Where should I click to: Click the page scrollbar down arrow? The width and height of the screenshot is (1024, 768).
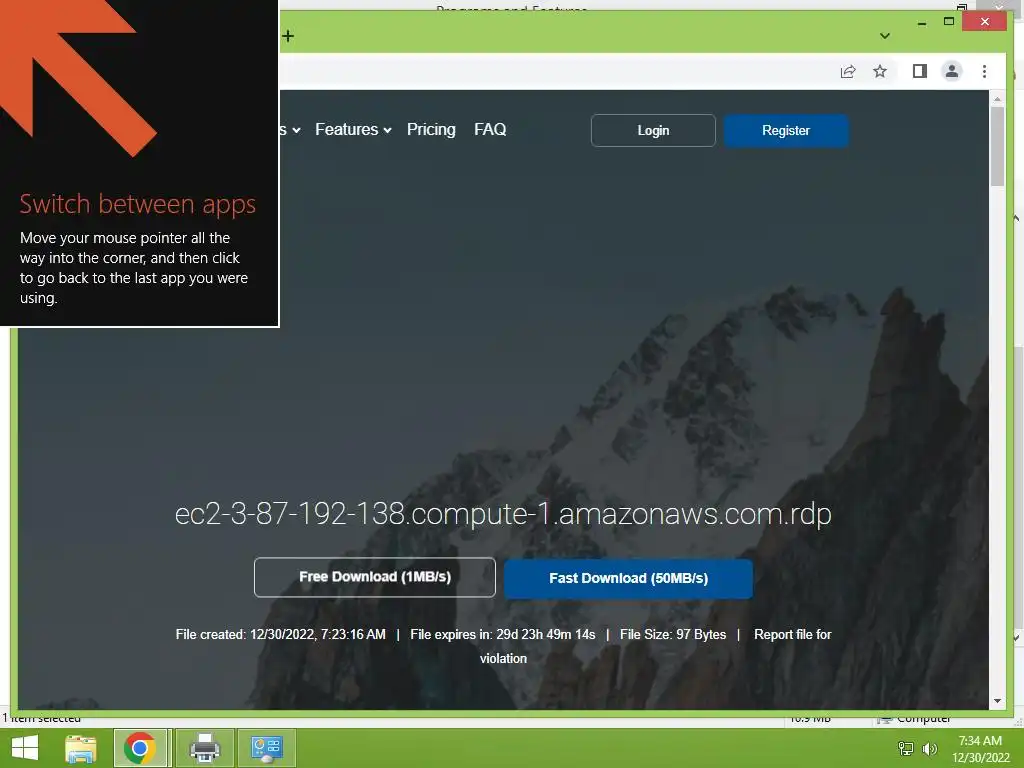pyautogui.click(x=997, y=701)
